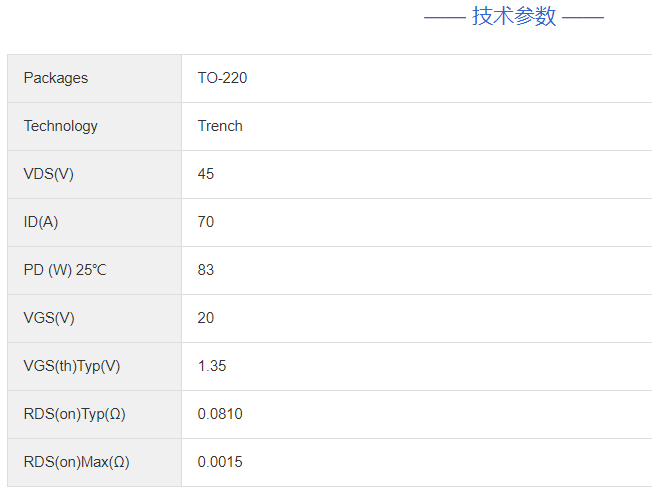Image resolution: width=652 pixels, height=496 pixels.
Task: Click the RDS(on)Typ(Ω) label
Action: coord(75,414)
